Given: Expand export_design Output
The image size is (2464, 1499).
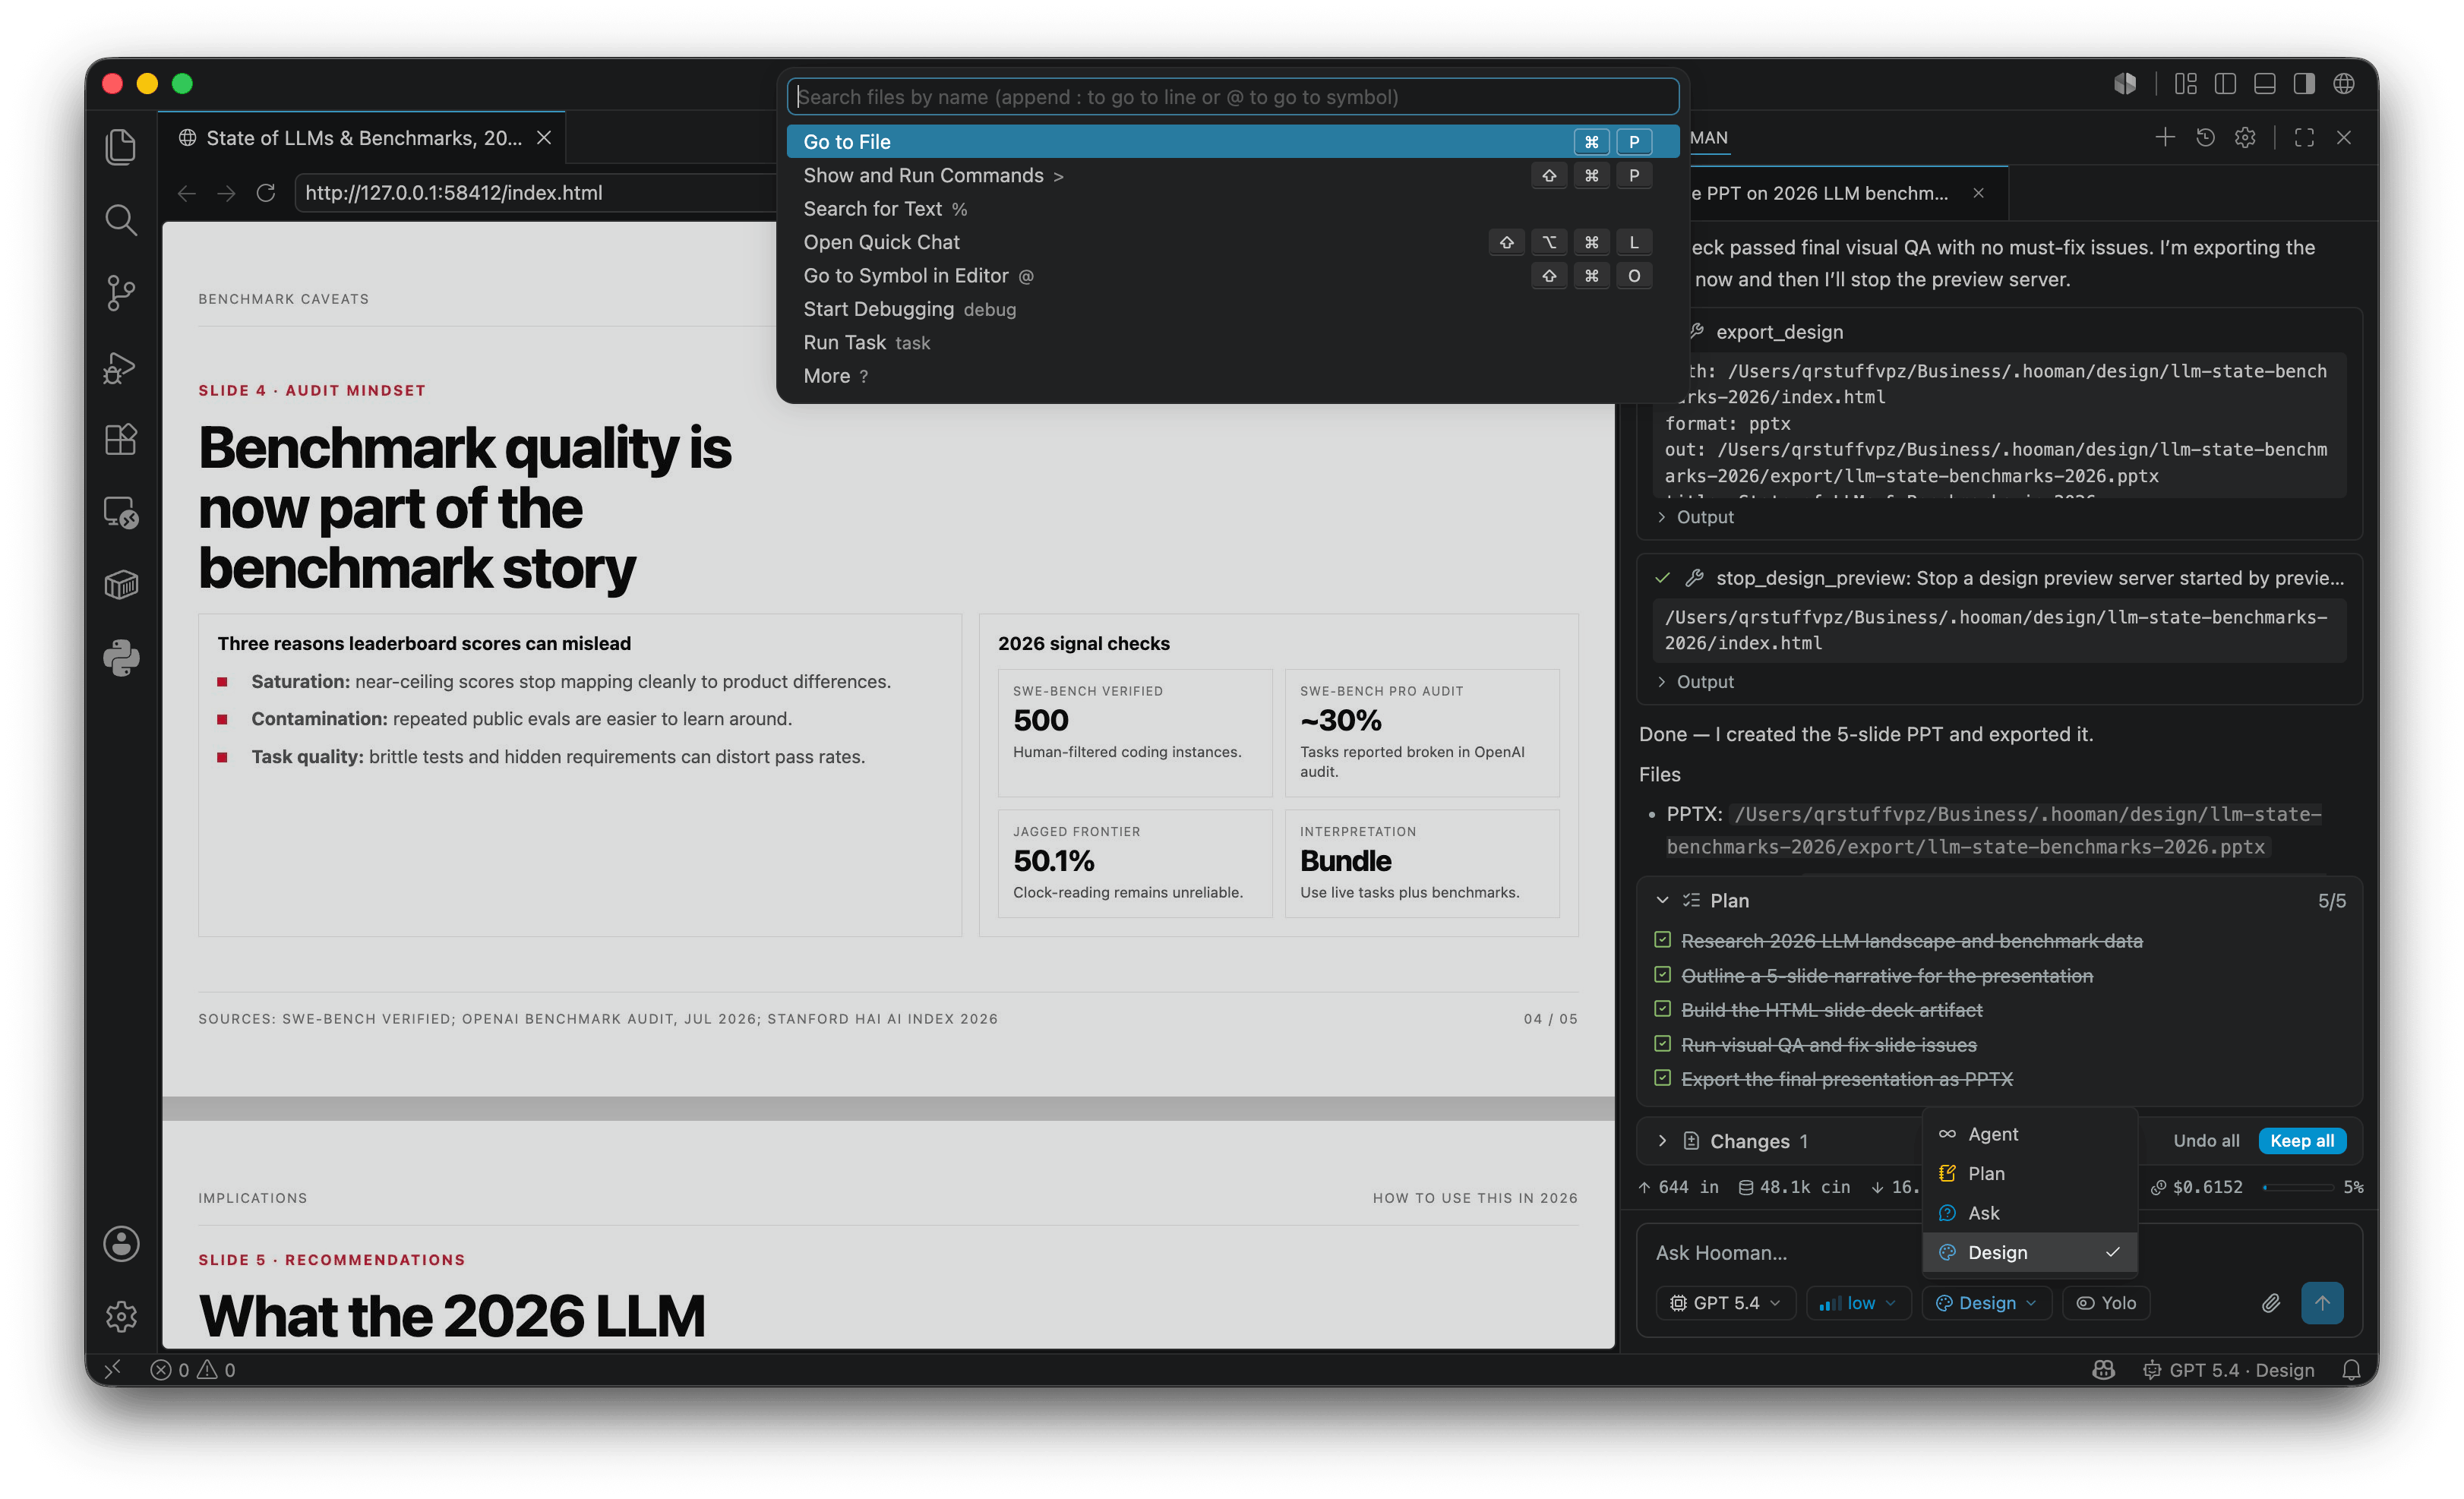Looking at the screenshot, I should coord(1696,517).
